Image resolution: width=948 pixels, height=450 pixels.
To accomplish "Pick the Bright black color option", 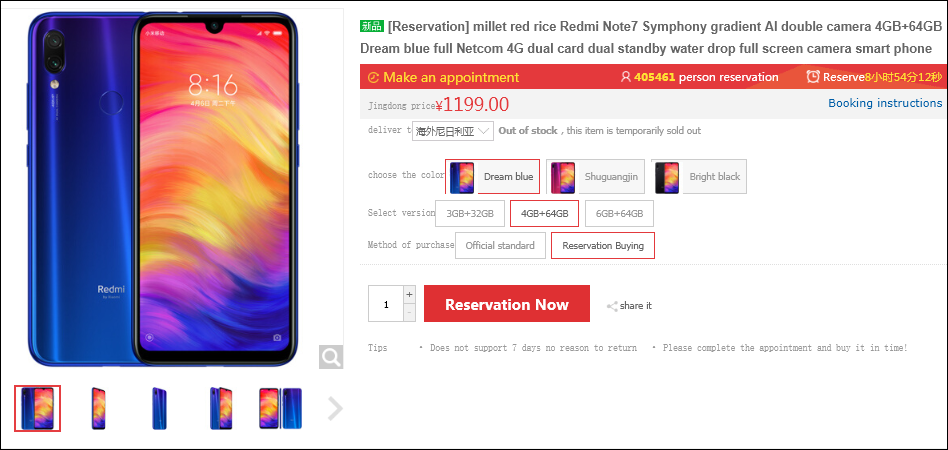I will [699, 177].
